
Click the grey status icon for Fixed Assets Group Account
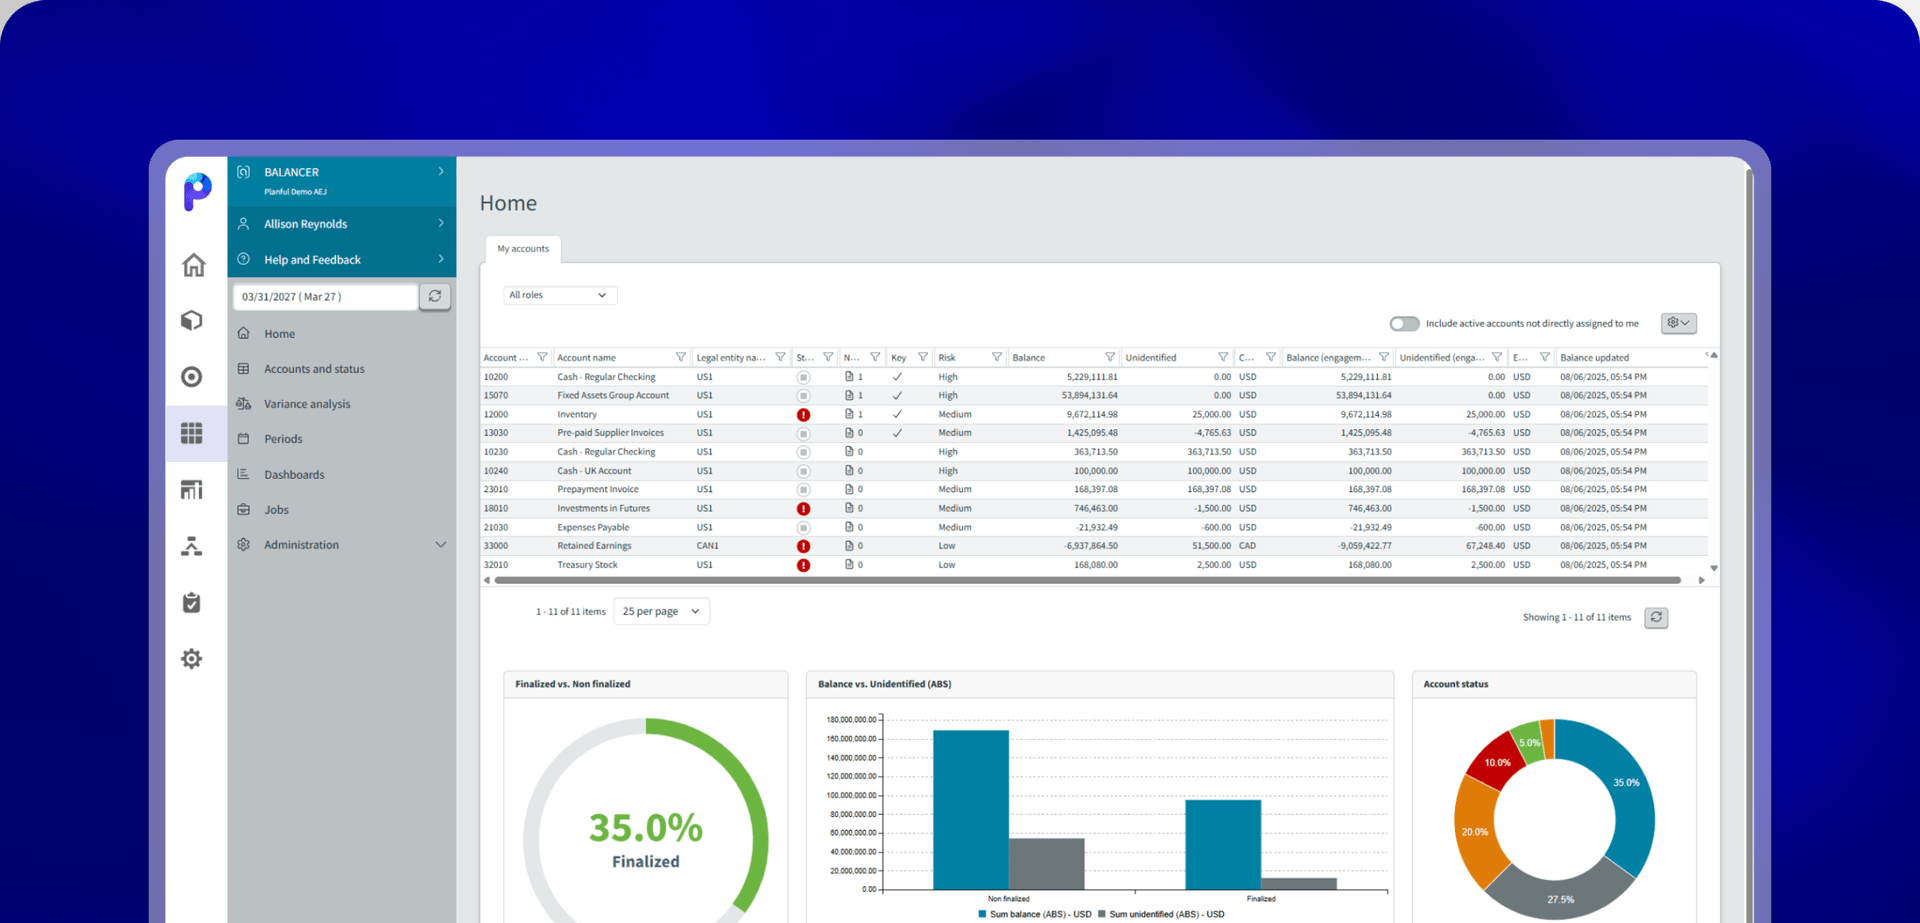(x=803, y=396)
